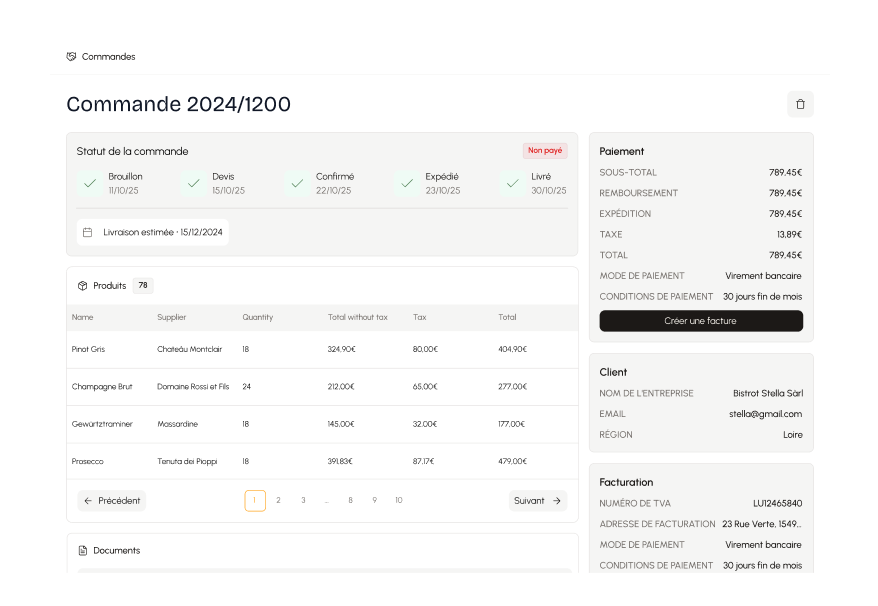The width and height of the screenshot is (878, 606).
Task: Toggle the checkmark on the Expédié step
Action: [407, 183]
